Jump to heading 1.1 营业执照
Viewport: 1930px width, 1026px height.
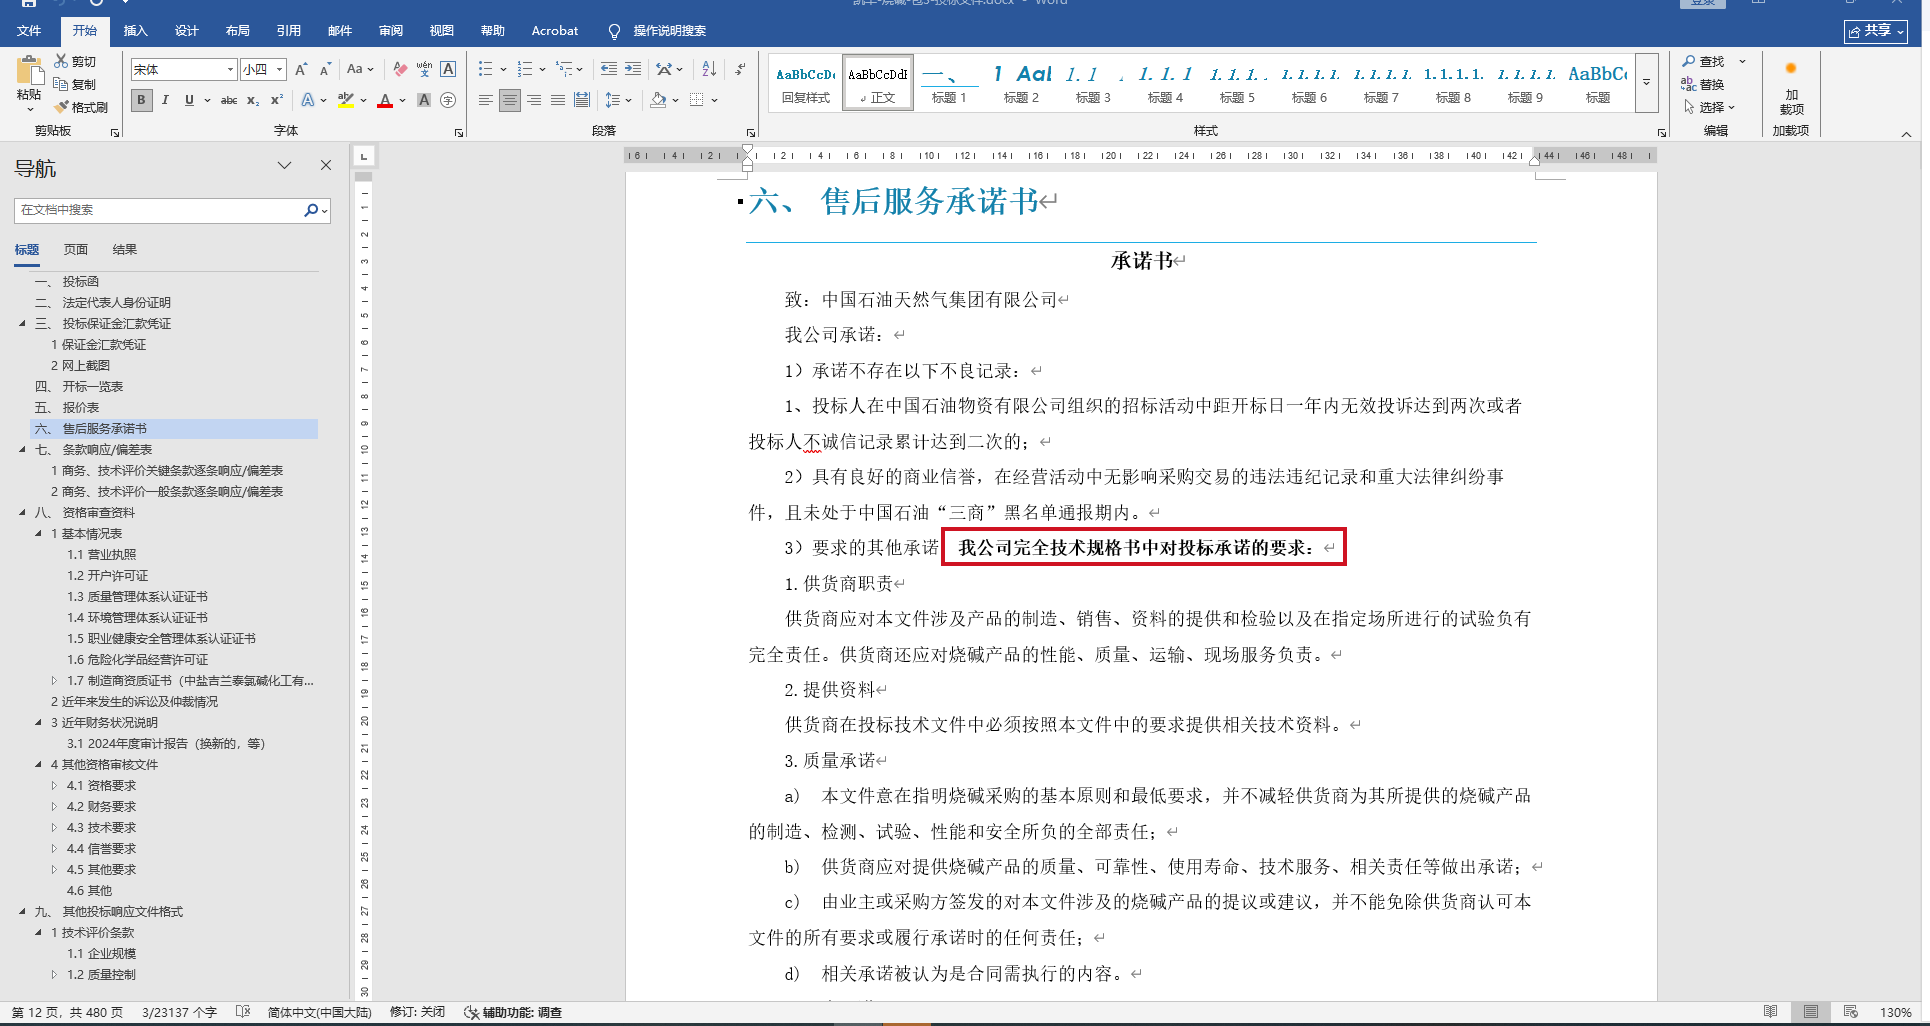click(x=102, y=555)
